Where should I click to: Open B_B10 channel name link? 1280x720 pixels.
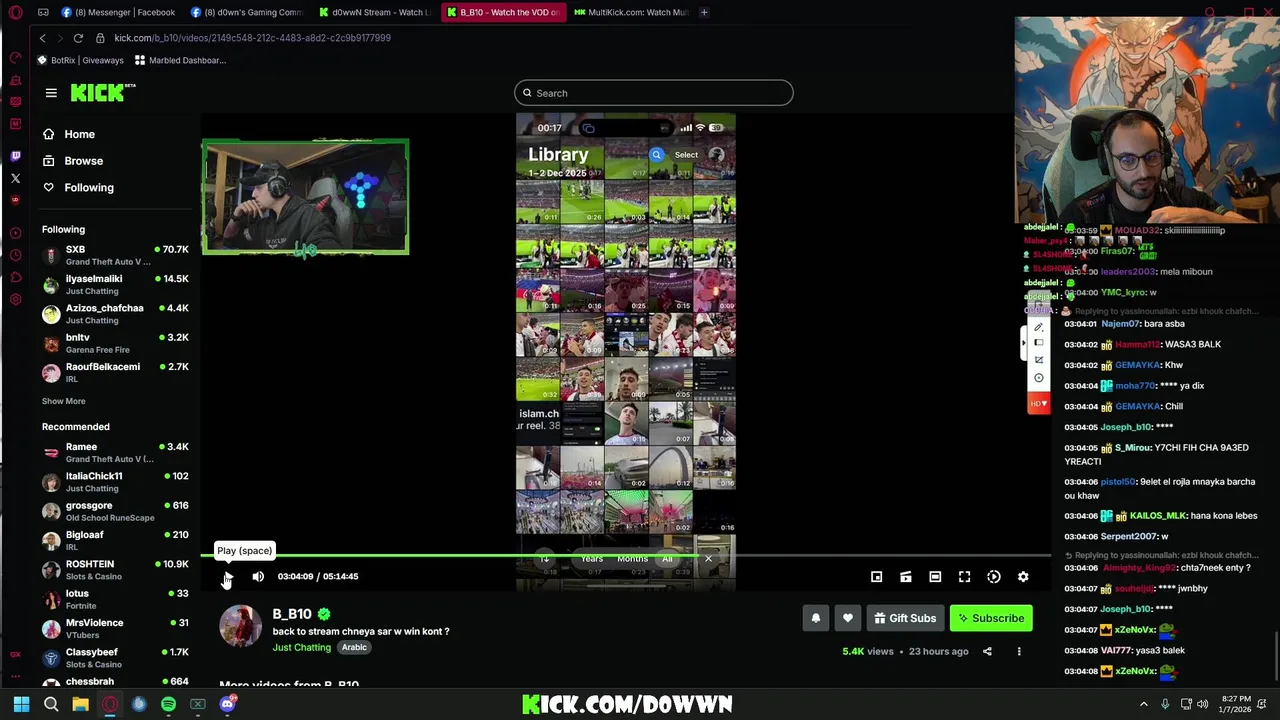click(x=292, y=614)
